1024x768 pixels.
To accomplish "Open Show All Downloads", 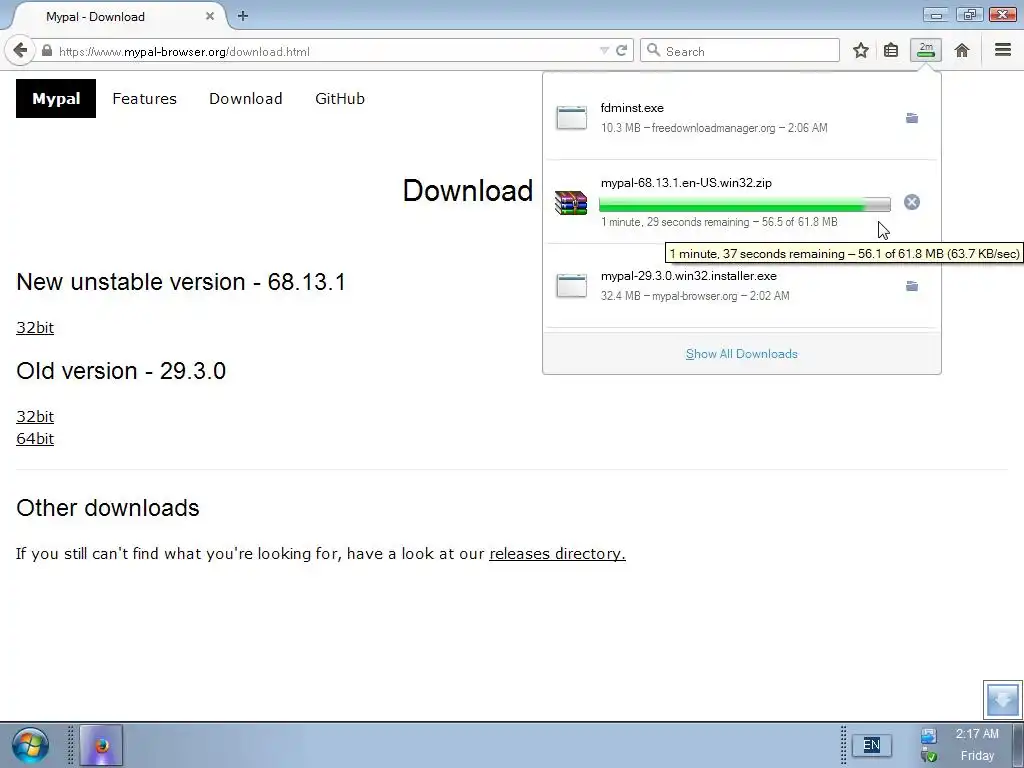I will (741, 354).
